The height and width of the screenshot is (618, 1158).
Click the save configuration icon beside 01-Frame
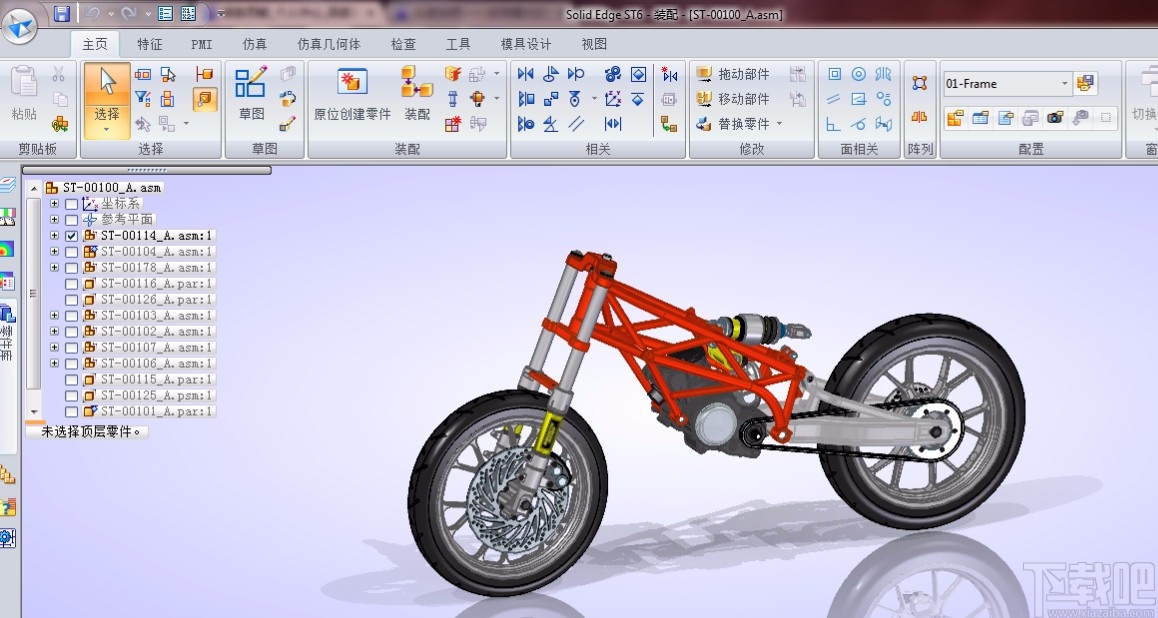(1086, 83)
